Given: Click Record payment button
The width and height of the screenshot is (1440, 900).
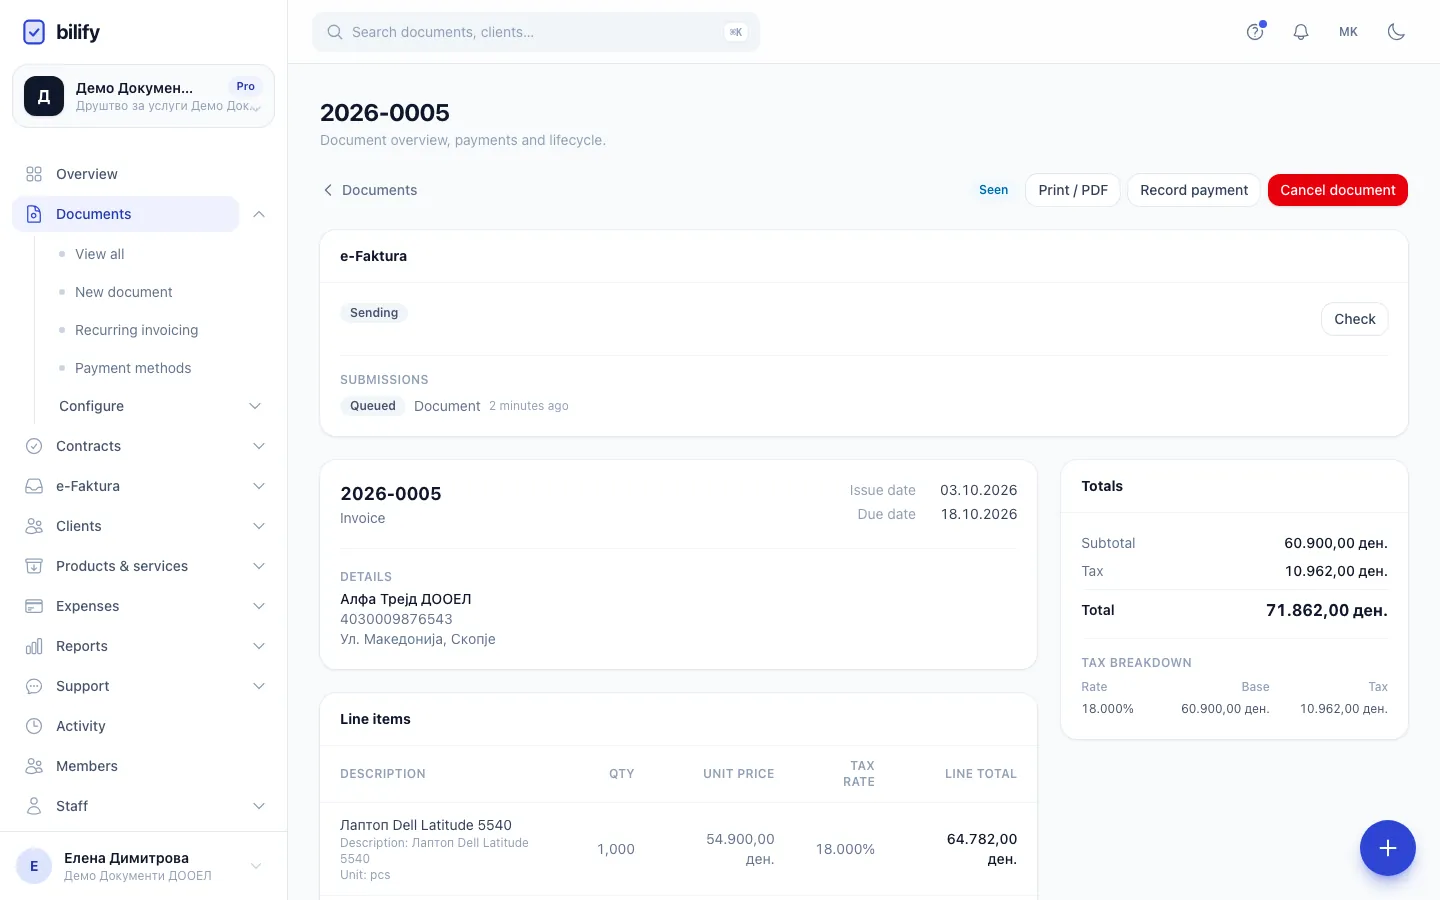Looking at the screenshot, I should tap(1194, 190).
